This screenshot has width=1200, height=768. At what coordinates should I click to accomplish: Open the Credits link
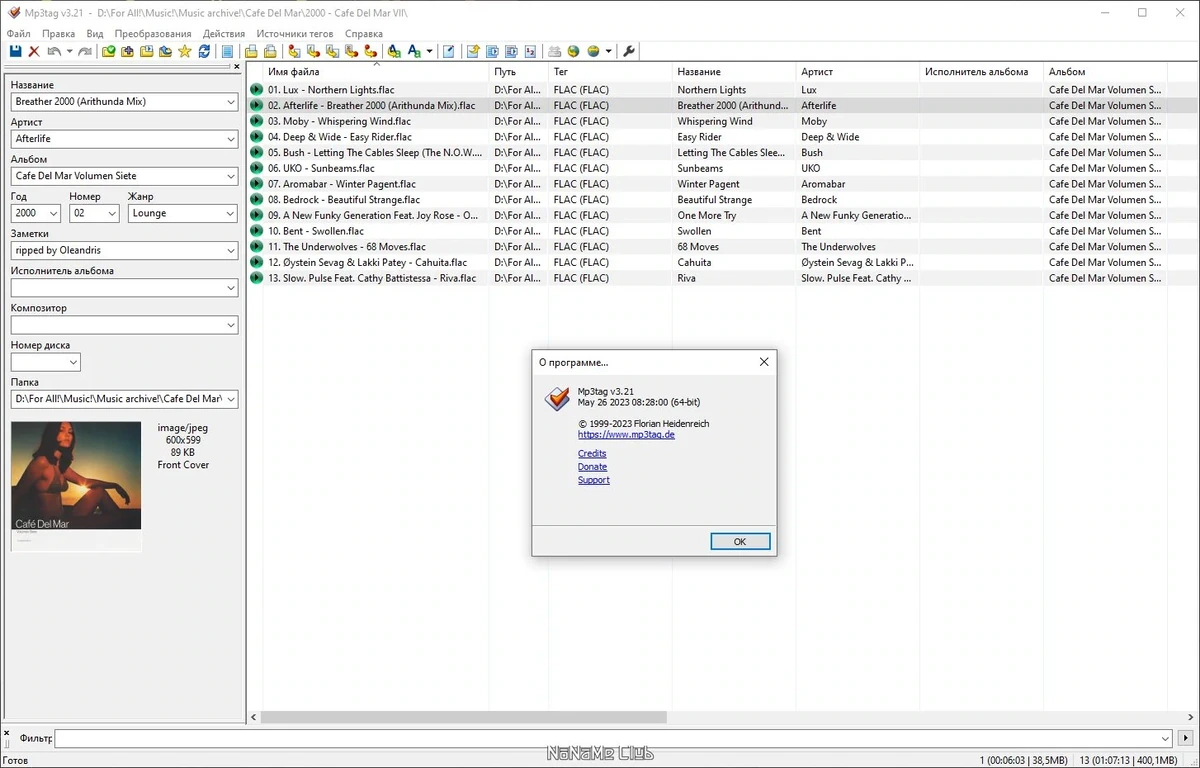pos(592,454)
